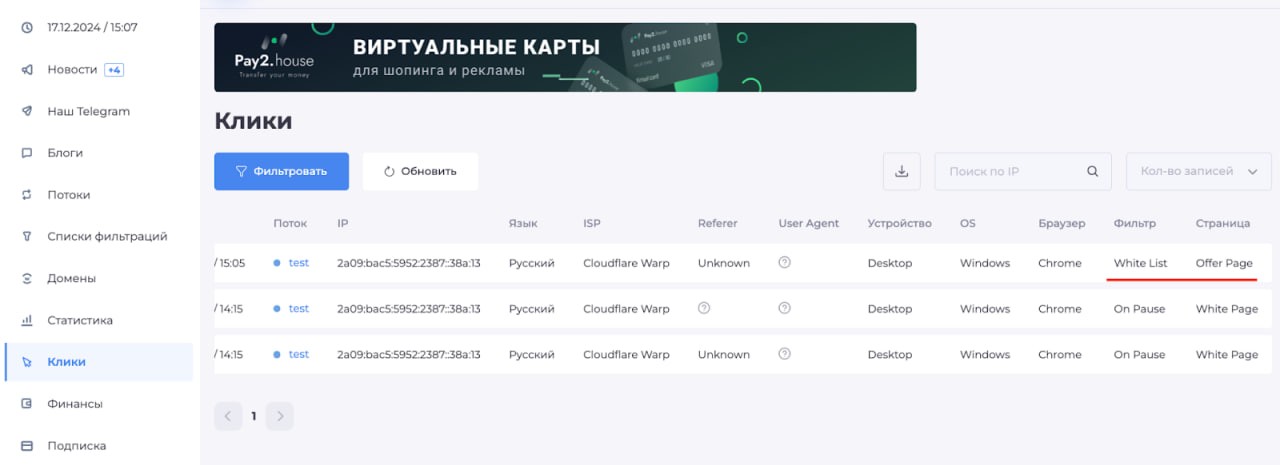Open the test flow link in first row
The height and width of the screenshot is (465, 1280).
[299, 263]
